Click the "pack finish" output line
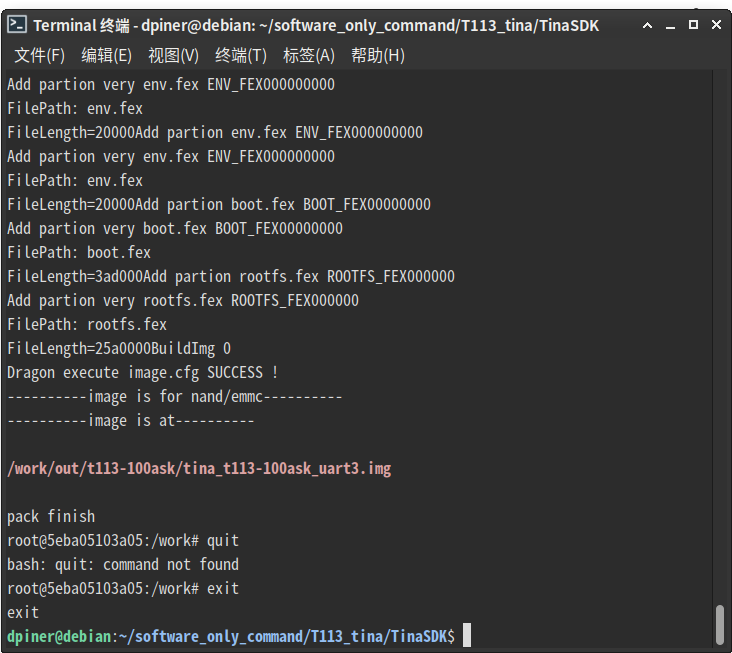Screen dimensions: 732x653 (x=51, y=516)
